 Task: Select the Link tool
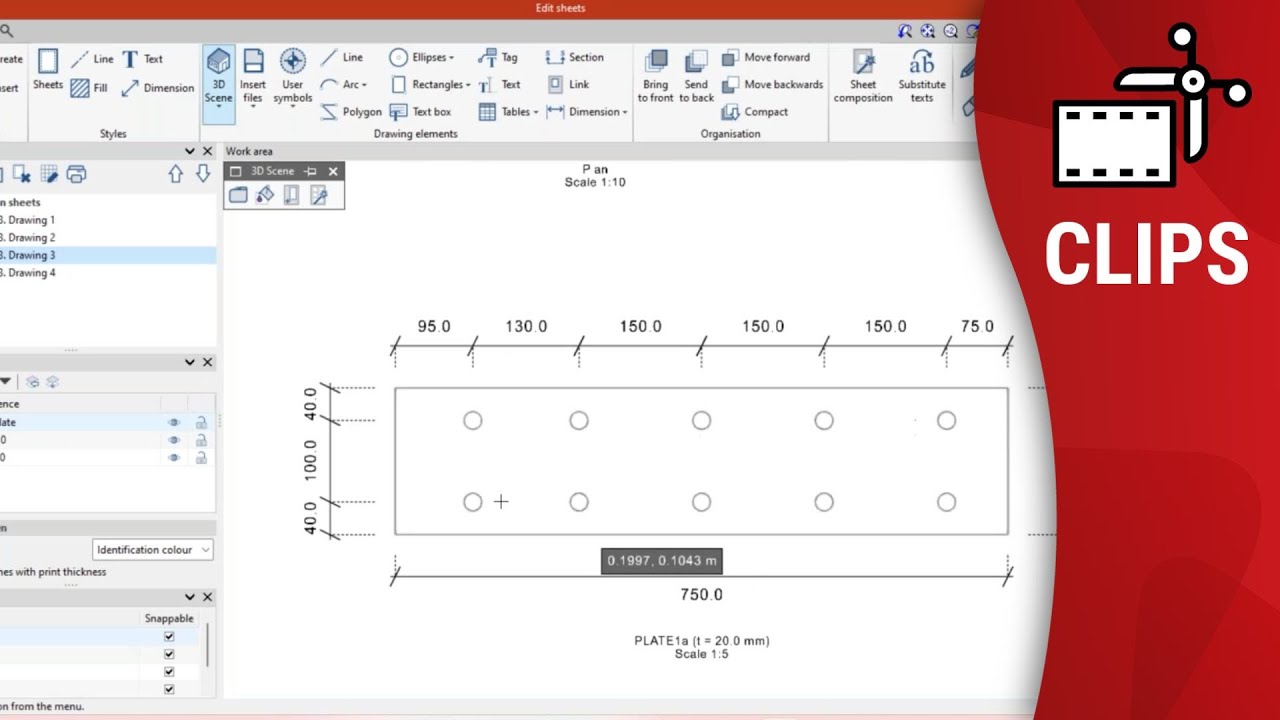(568, 85)
